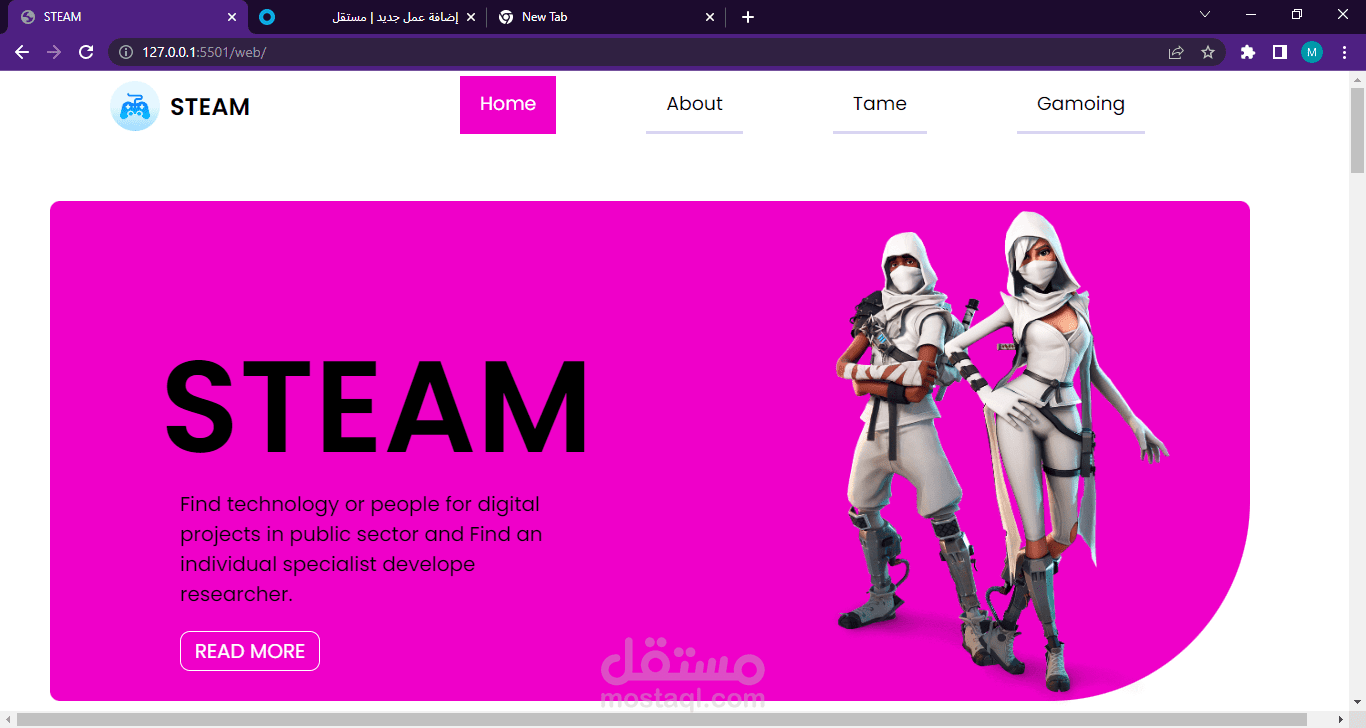Open the Chrome three-dot menu
1366x728 pixels.
click(x=1344, y=52)
